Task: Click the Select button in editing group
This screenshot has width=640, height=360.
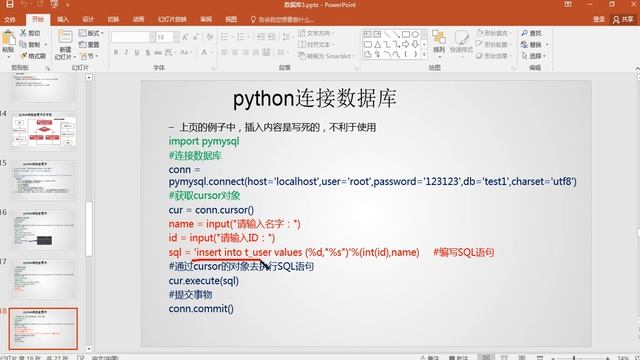Action: [534, 56]
